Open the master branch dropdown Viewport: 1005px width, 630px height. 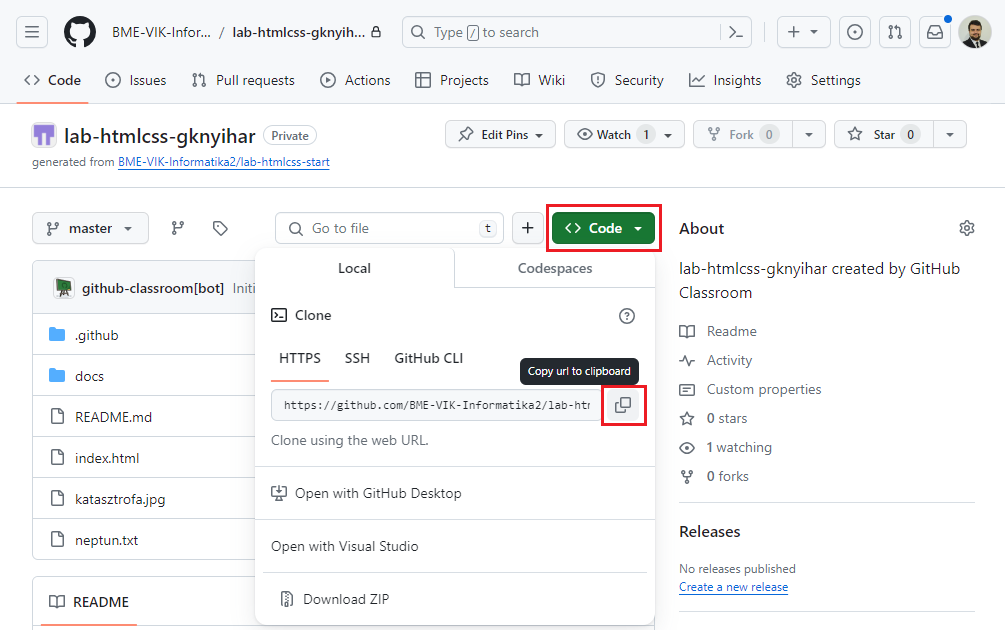90,228
